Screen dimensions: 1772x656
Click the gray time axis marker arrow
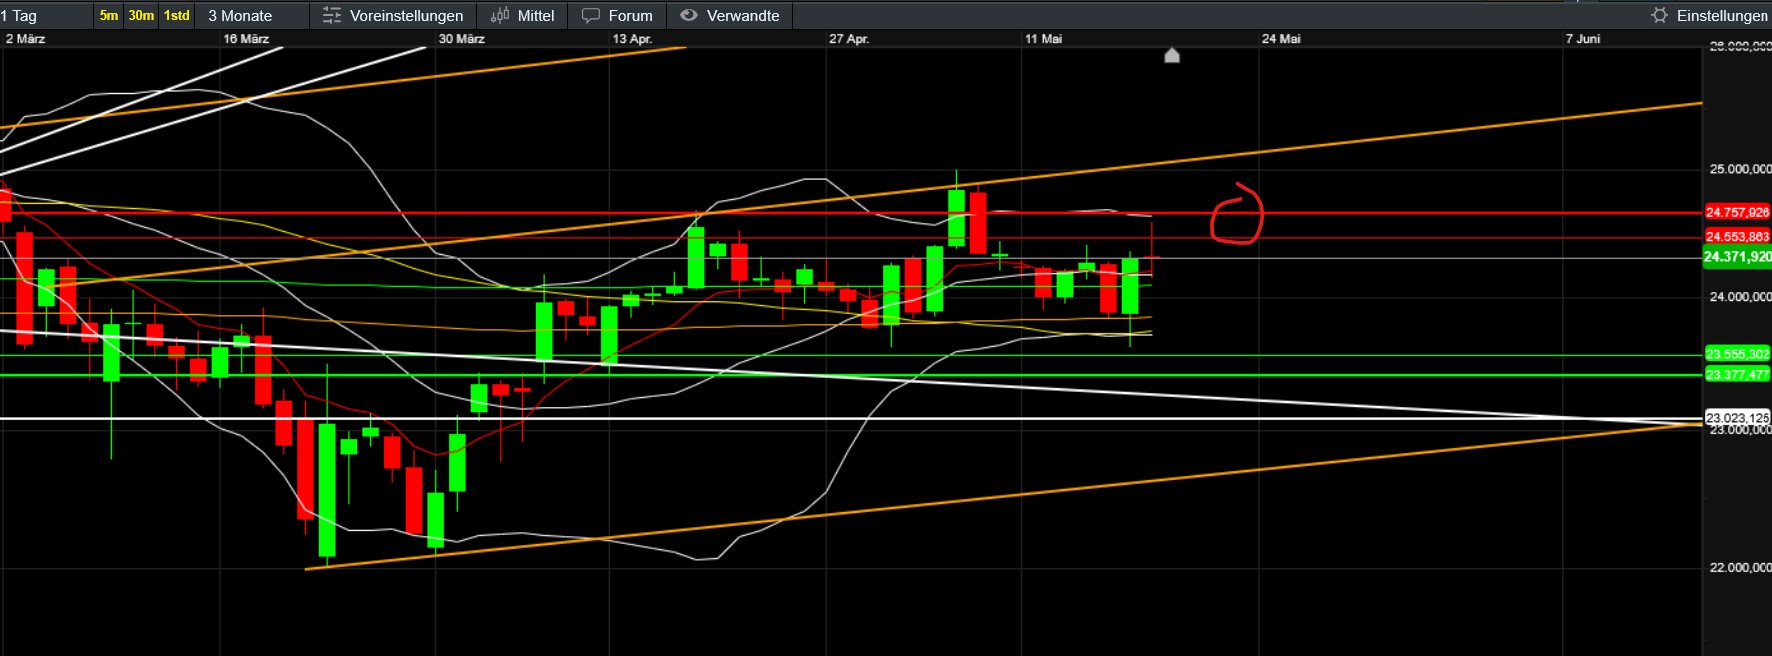(x=1172, y=55)
